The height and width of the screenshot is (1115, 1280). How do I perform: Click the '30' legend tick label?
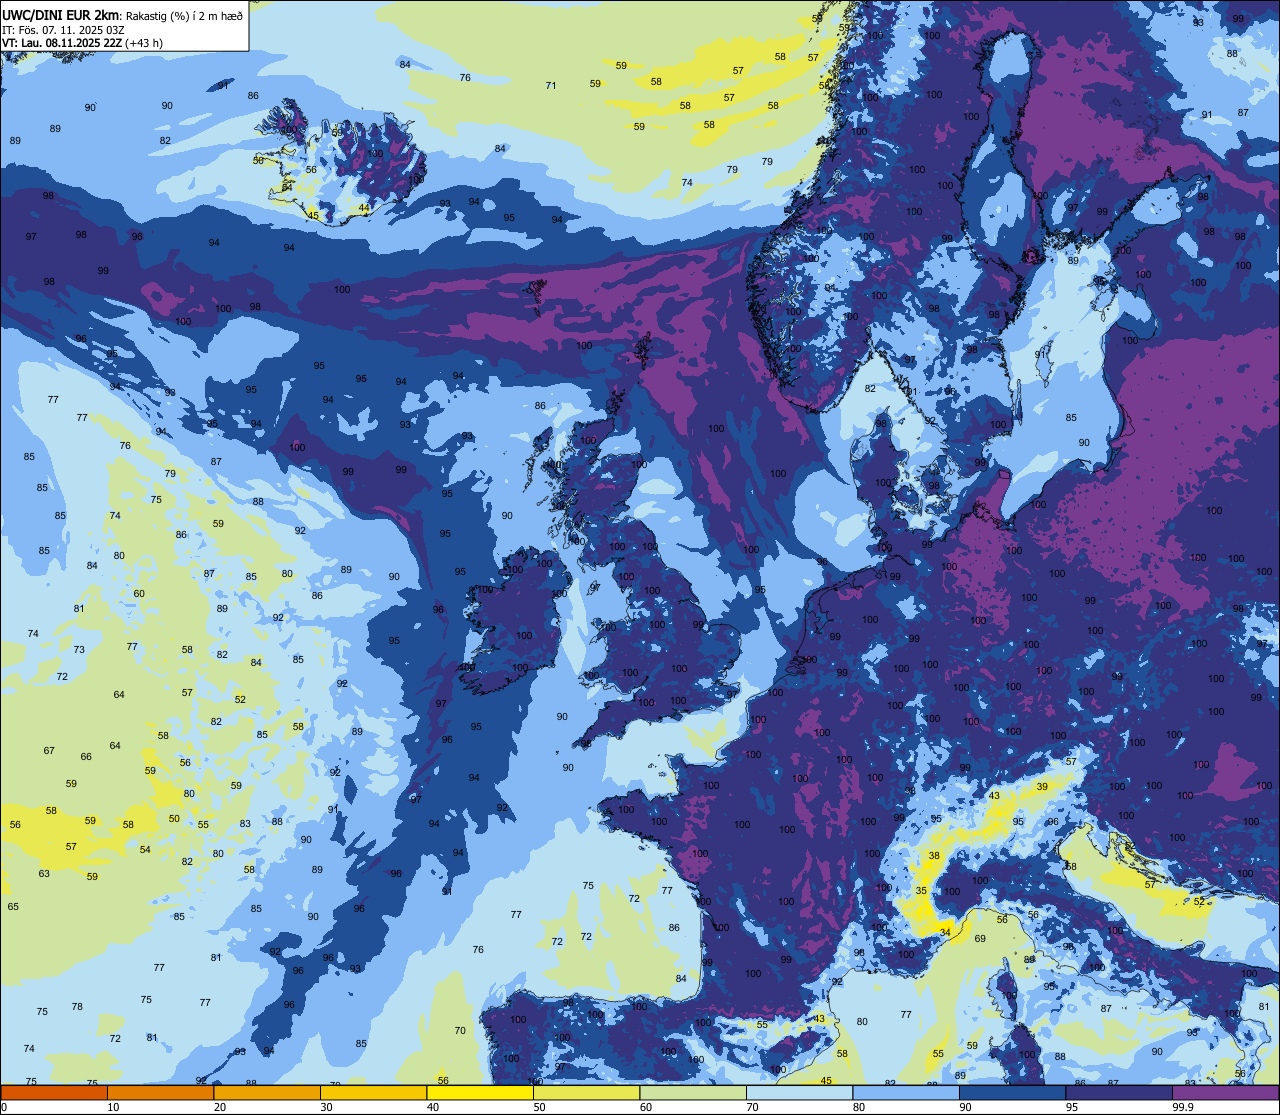tap(326, 1107)
